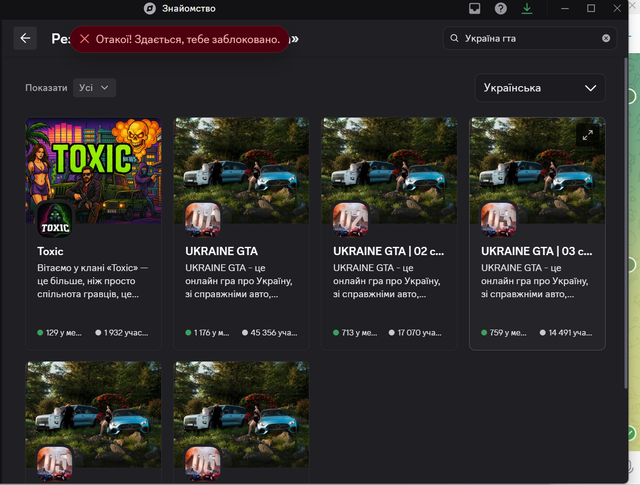
Task: Click the 1 932 members count
Action: 122,333
